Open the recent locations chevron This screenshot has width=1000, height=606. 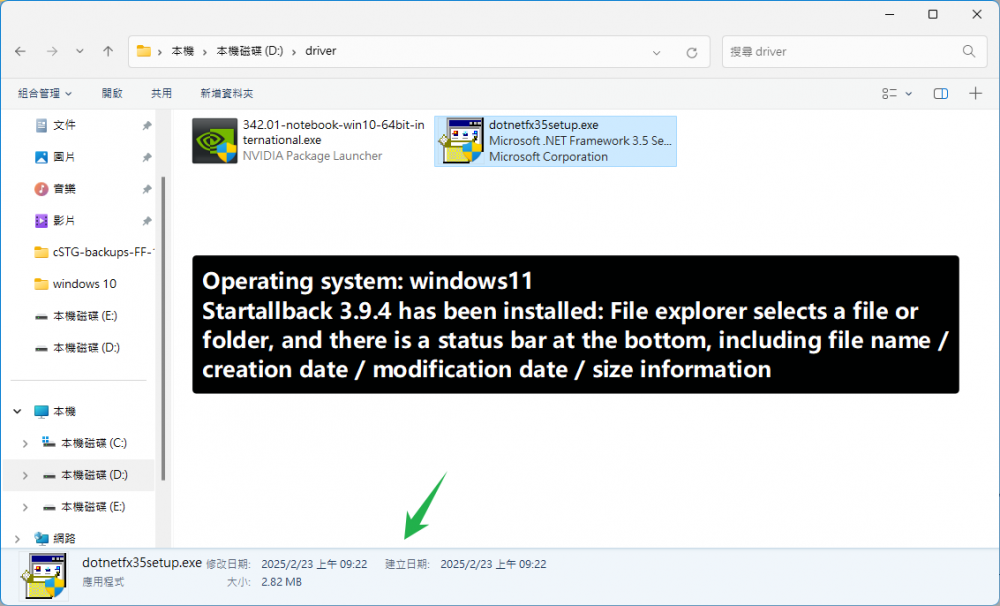(79, 51)
